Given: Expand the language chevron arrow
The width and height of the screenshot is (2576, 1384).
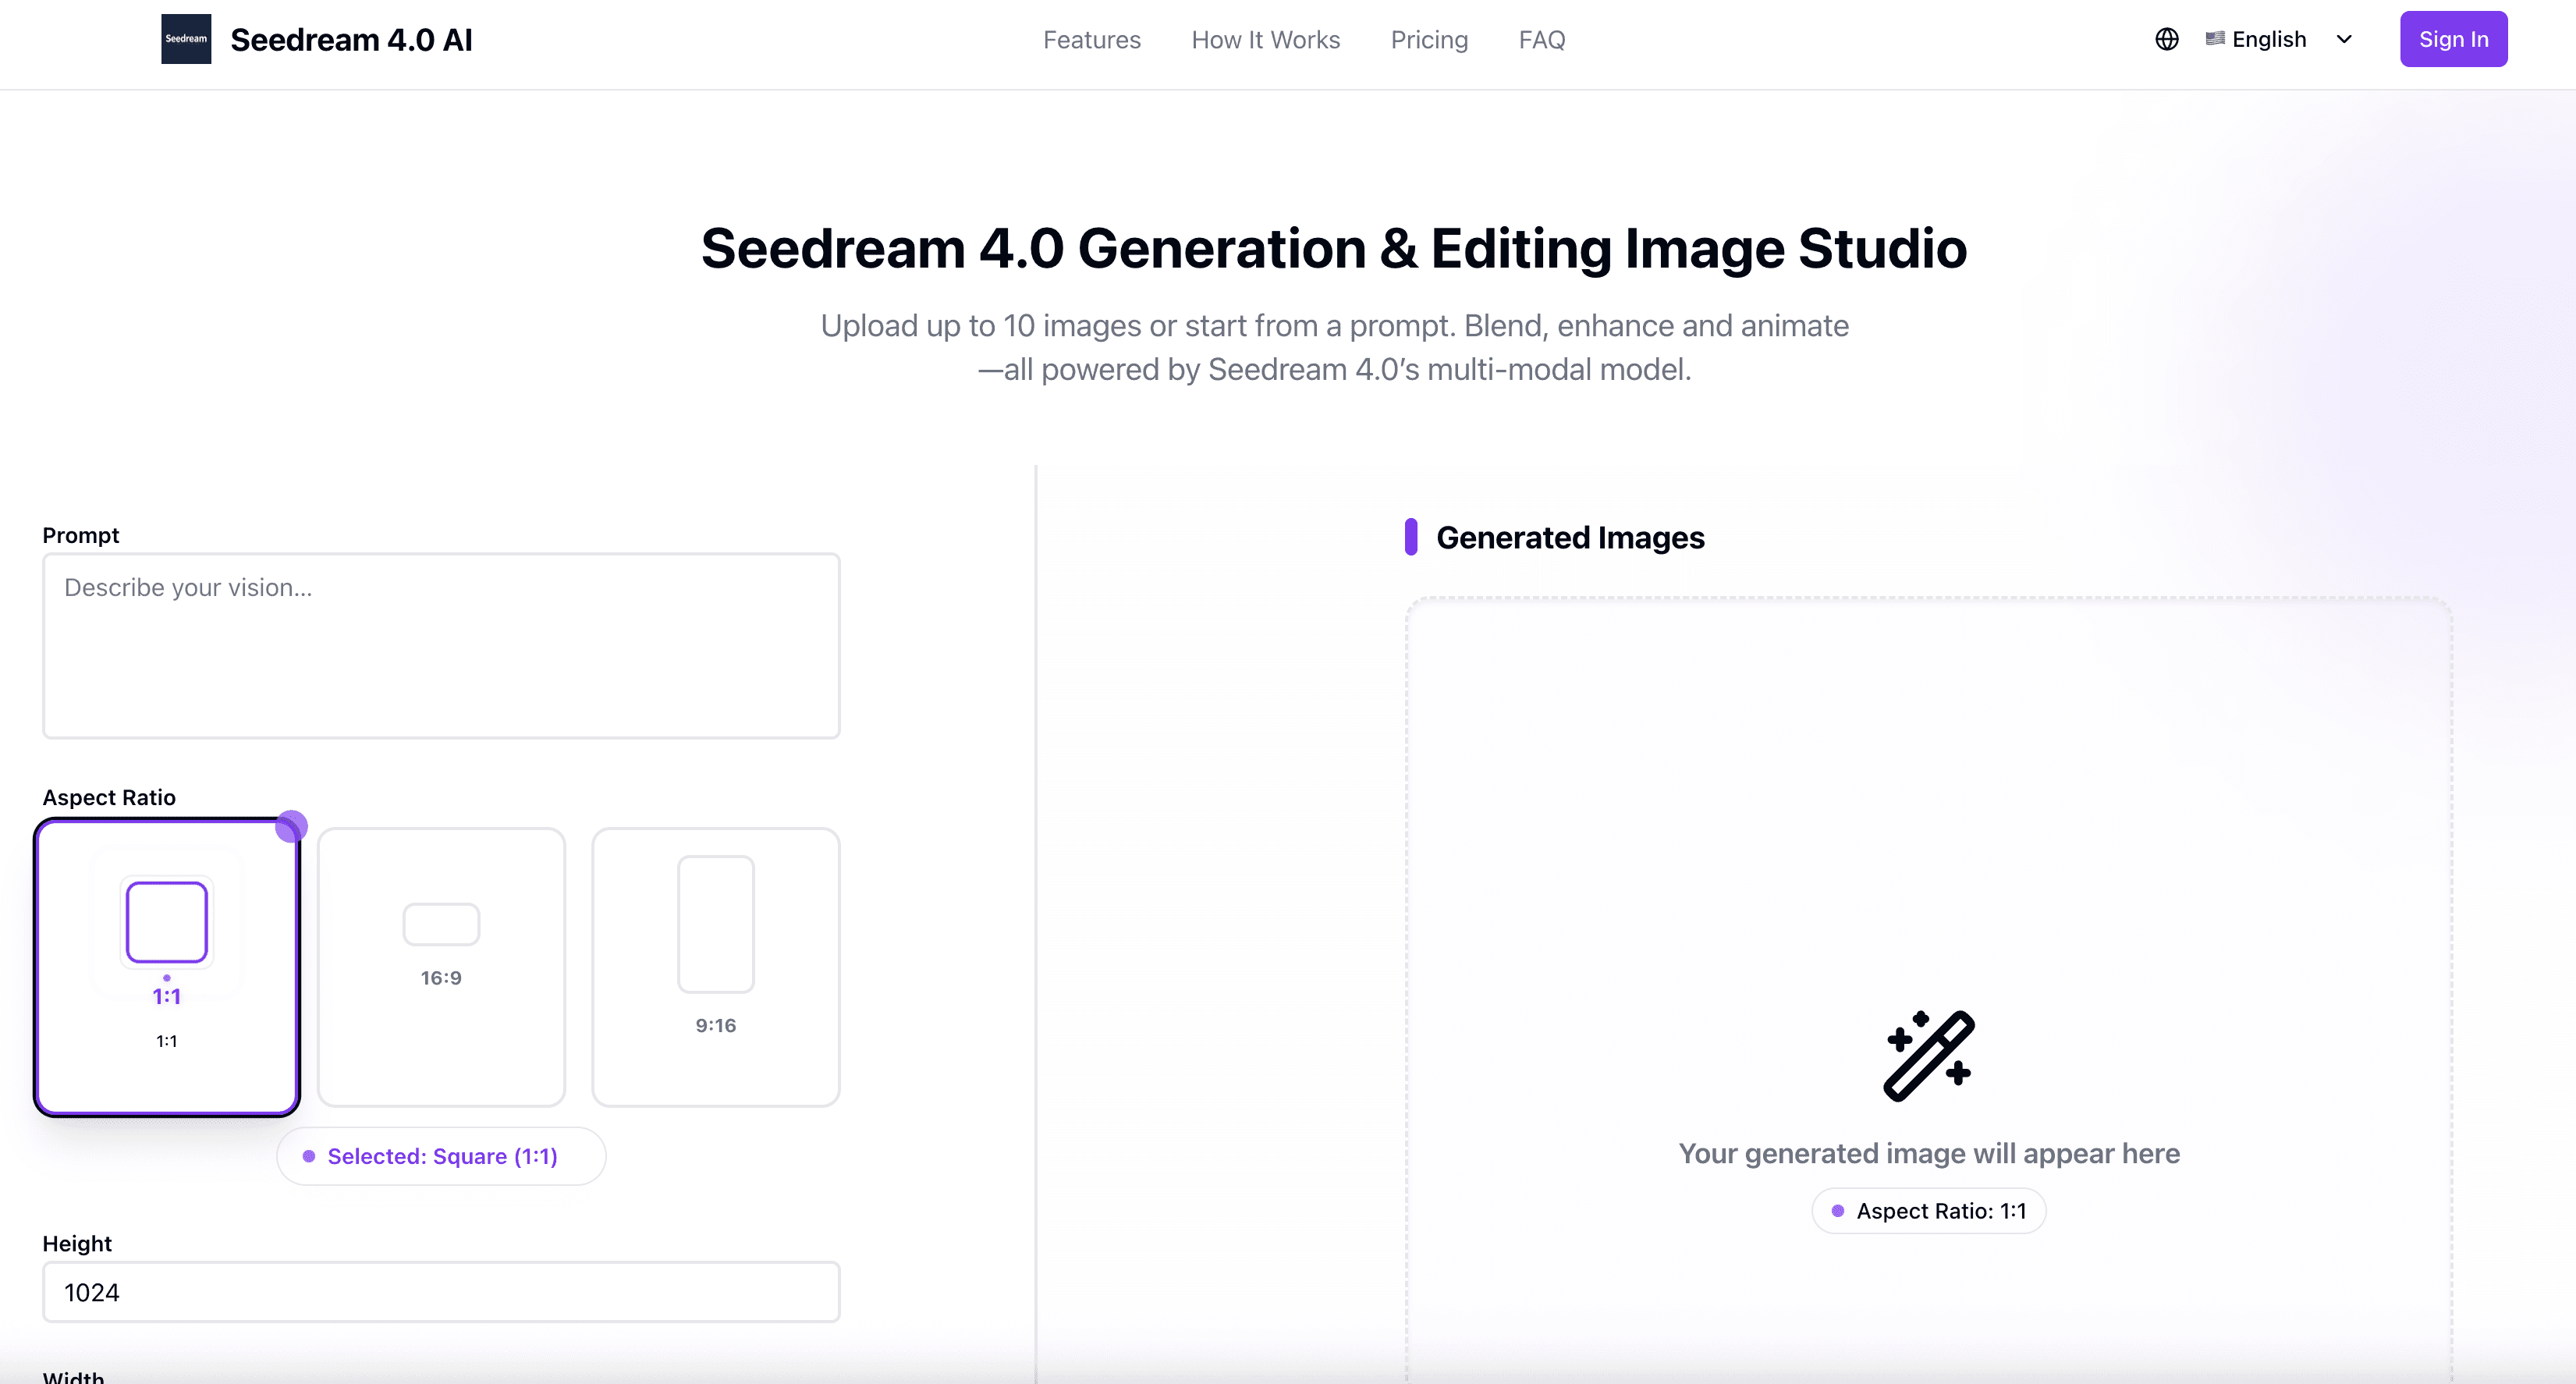Looking at the screenshot, I should 2344,39.
